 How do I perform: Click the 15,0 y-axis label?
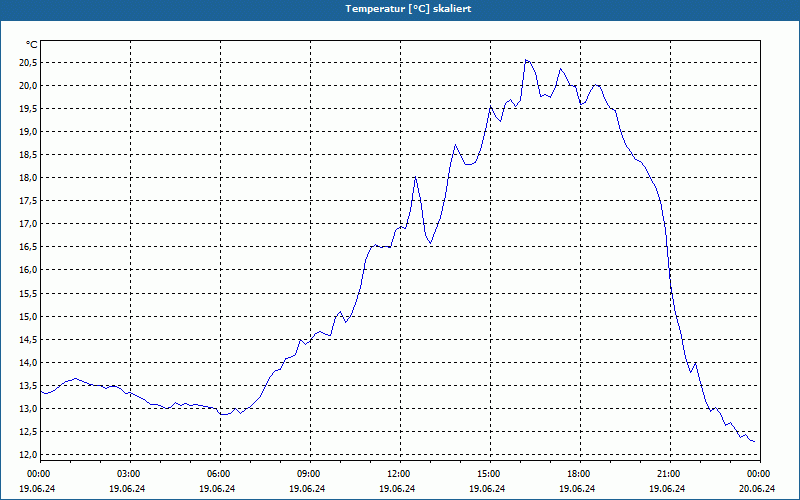pos(29,317)
